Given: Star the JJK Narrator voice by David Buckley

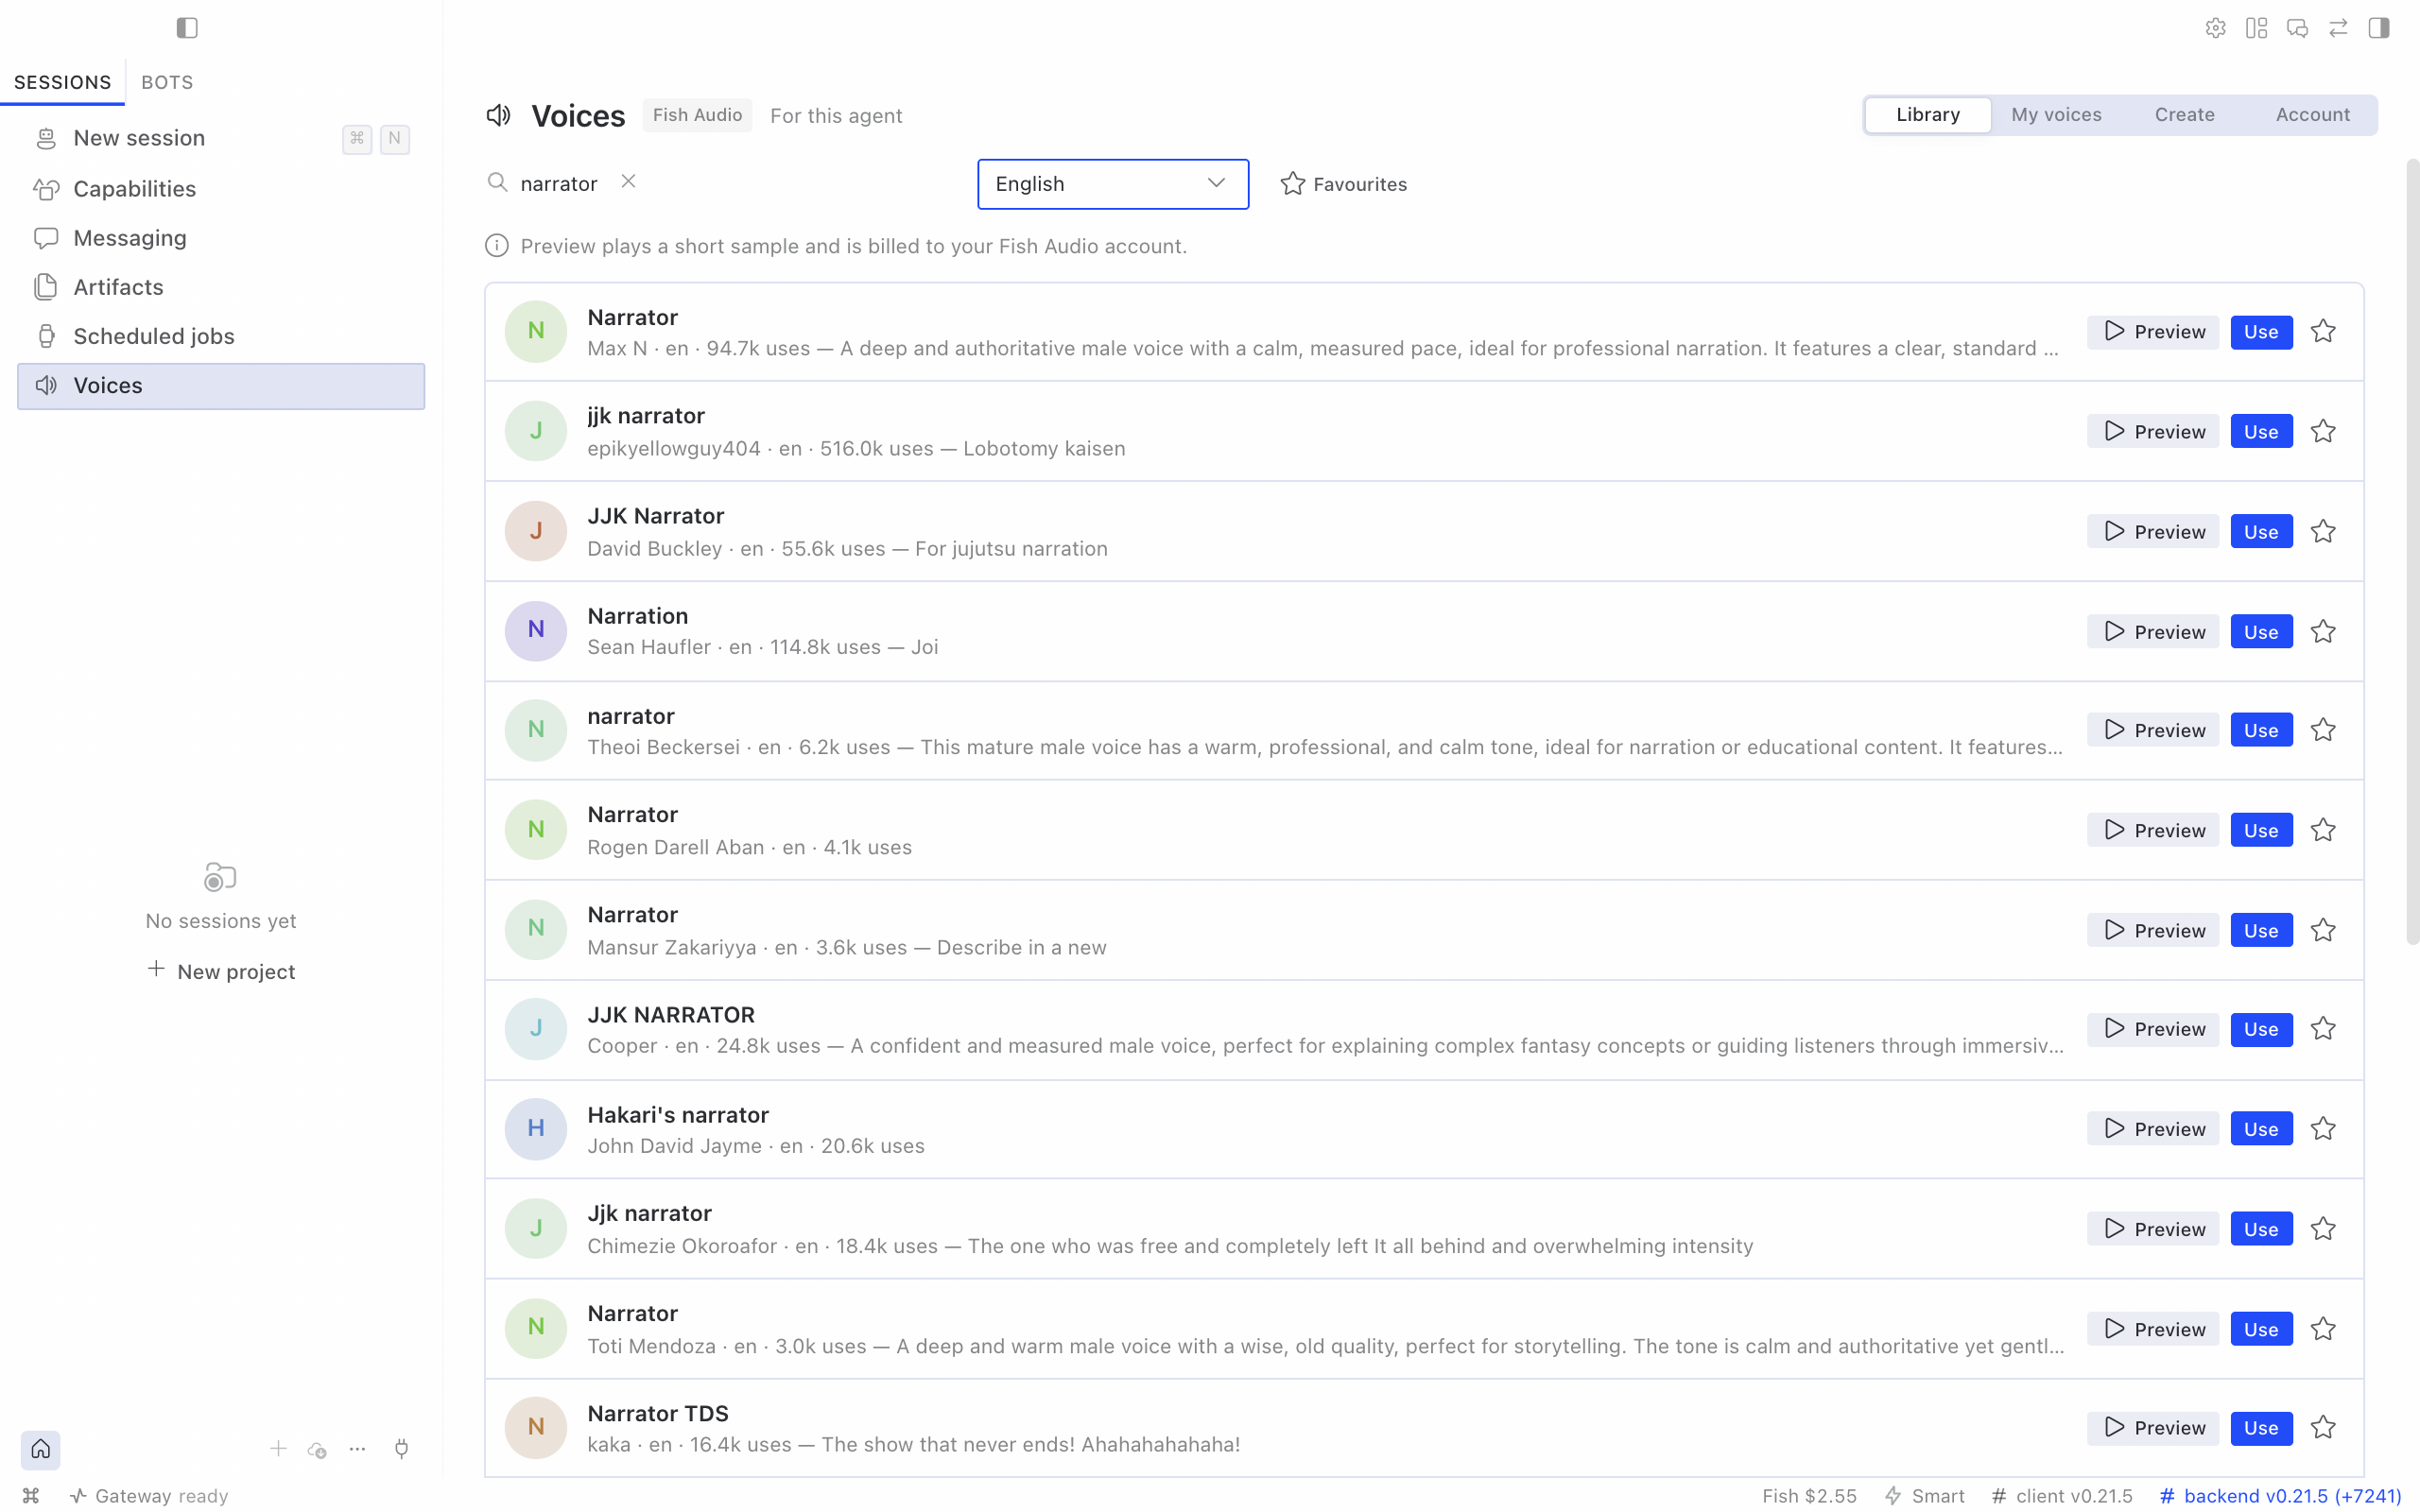Looking at the screenshot, I should pyautogui.click(x=2323, y=531).
